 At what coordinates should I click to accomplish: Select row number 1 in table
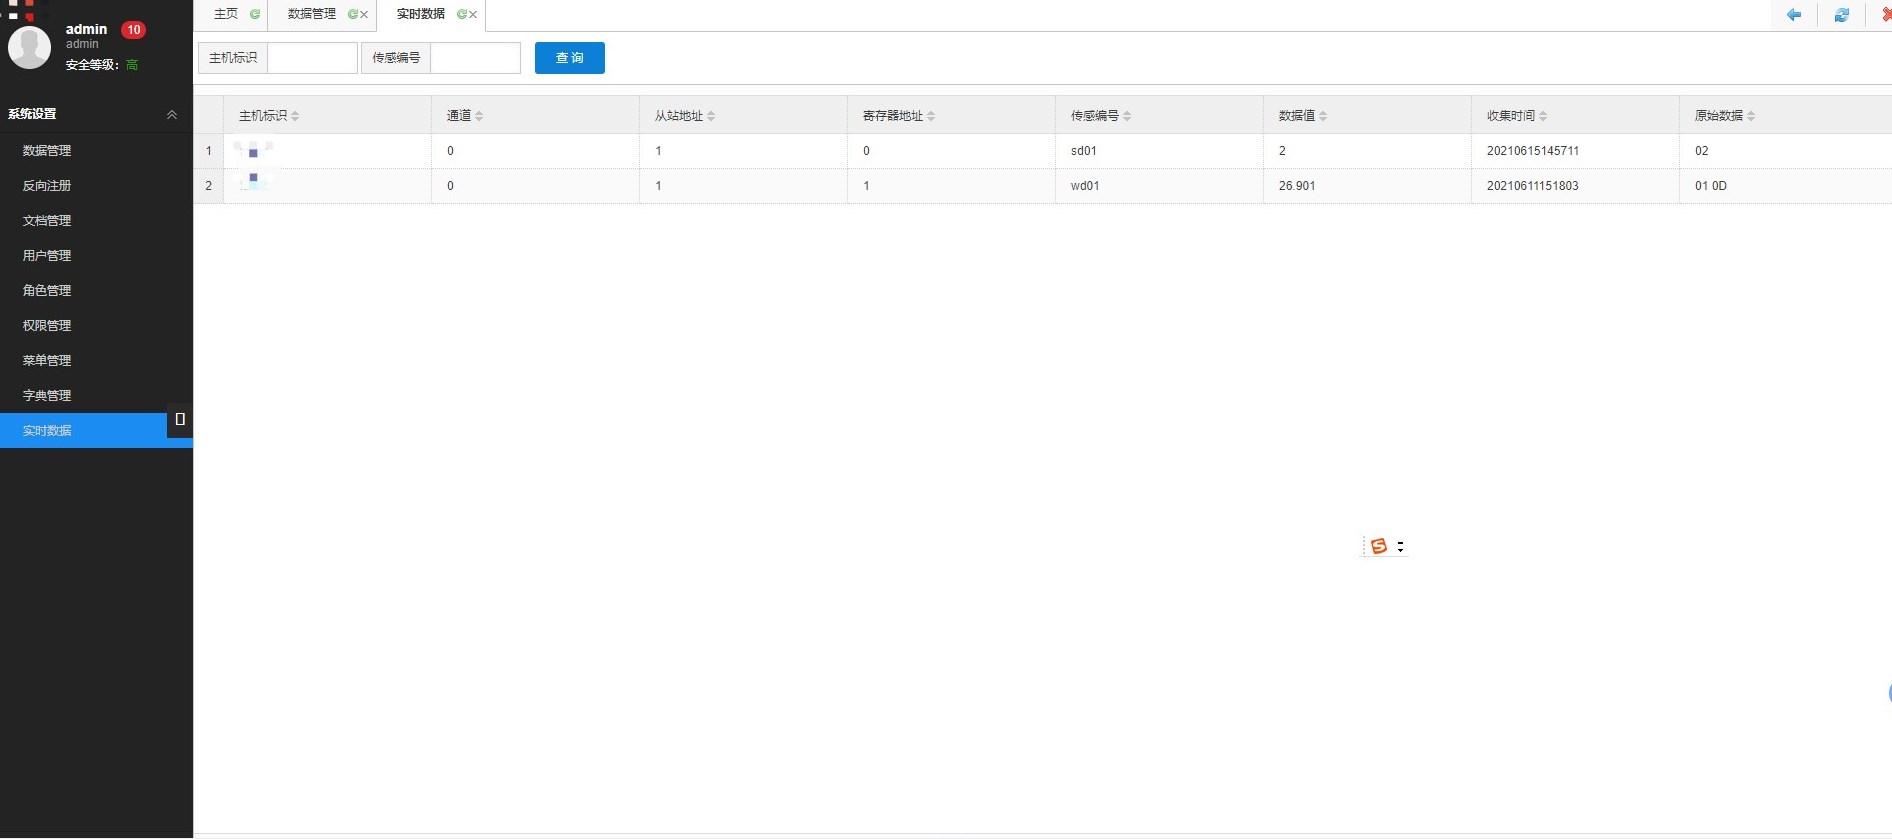coord(209,151)
